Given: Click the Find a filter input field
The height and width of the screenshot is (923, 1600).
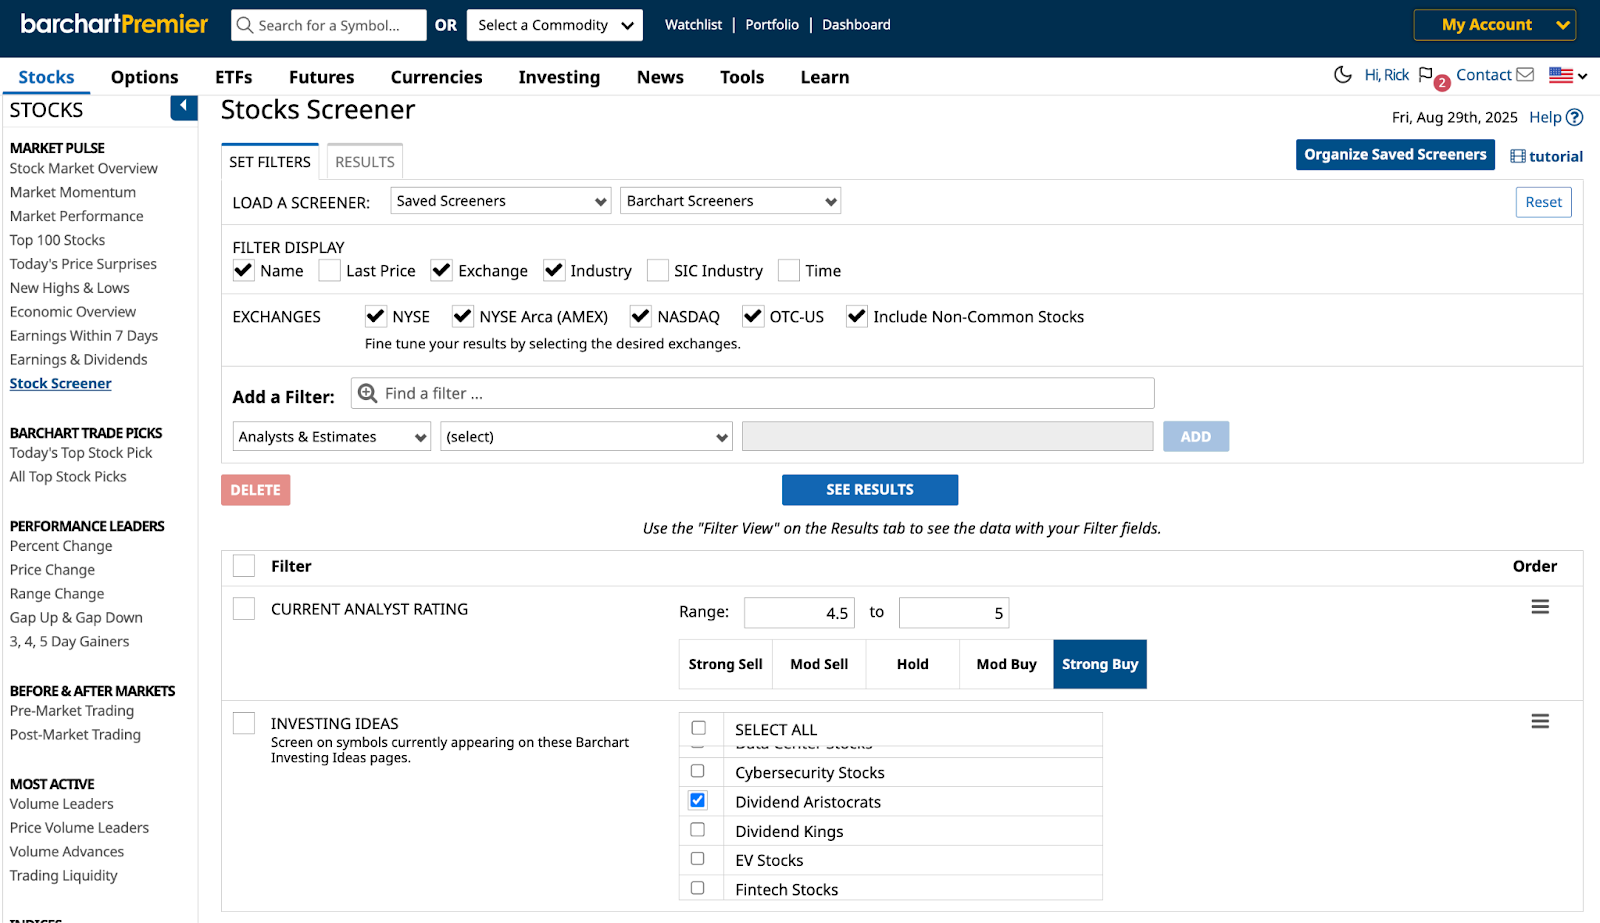Looking at the screenshot, I should 752,393.
